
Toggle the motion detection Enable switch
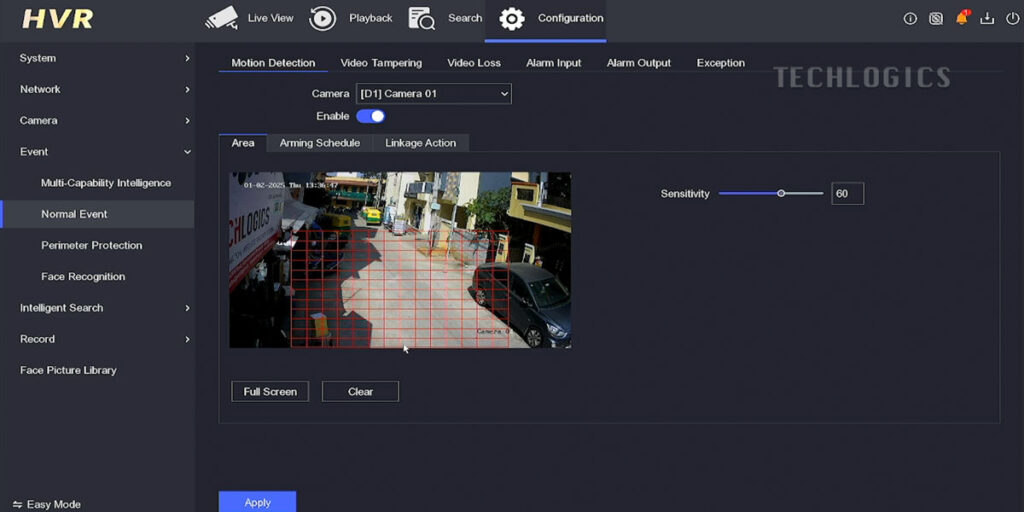click(x=370, y=116)
